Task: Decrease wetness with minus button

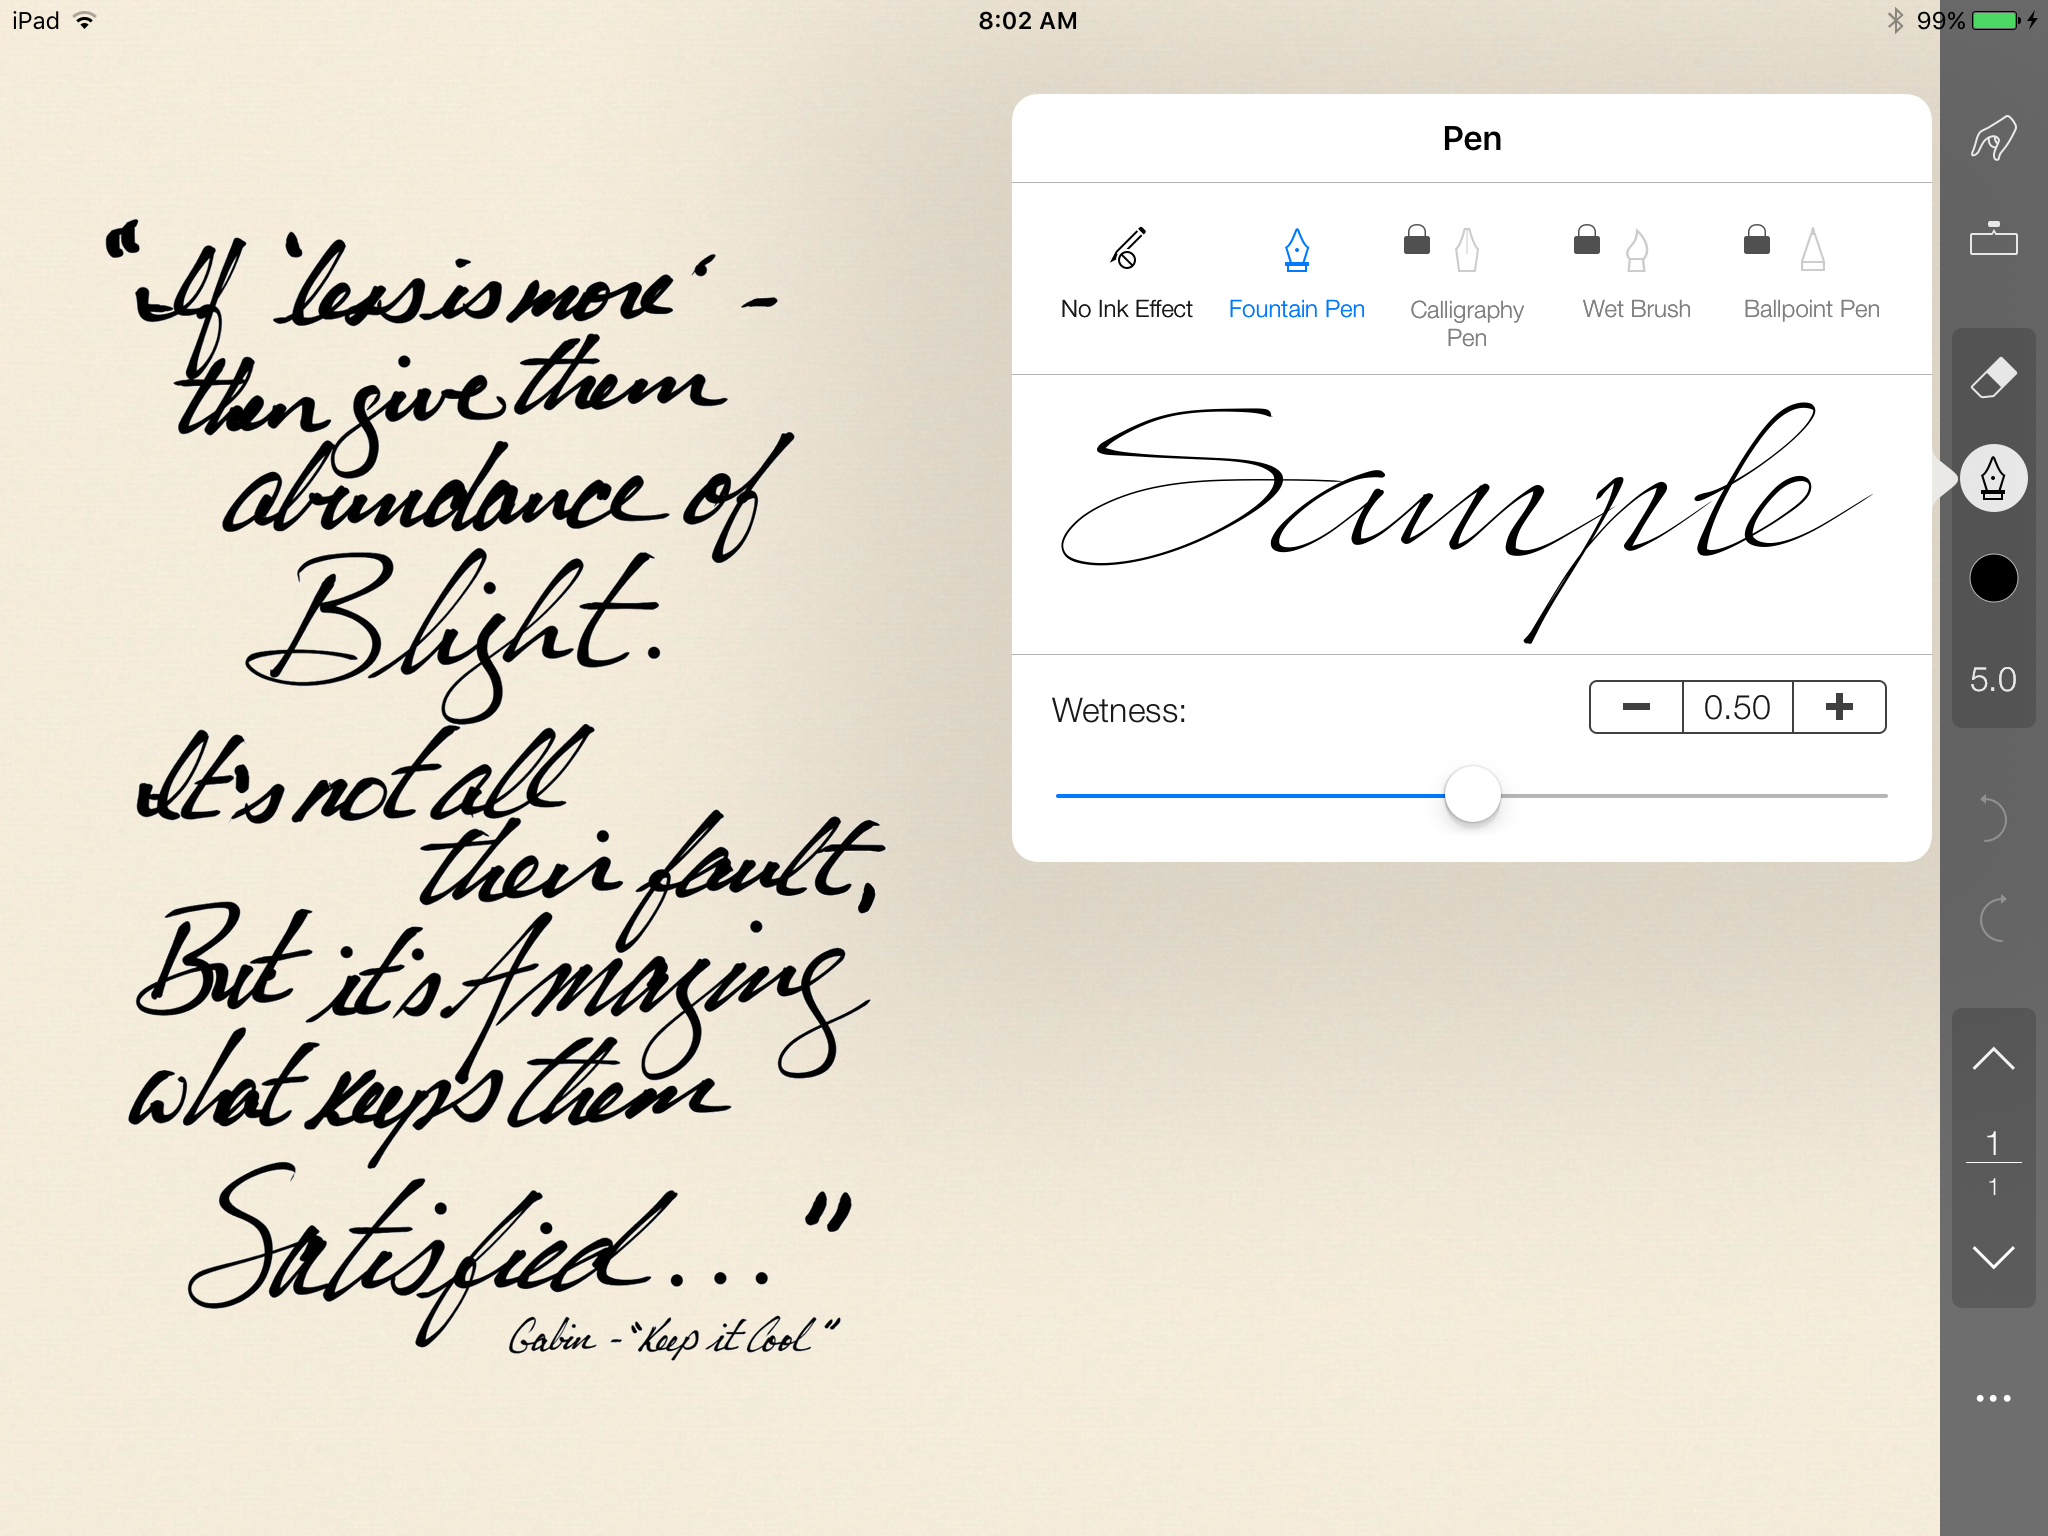Action: pos(1636,707)
